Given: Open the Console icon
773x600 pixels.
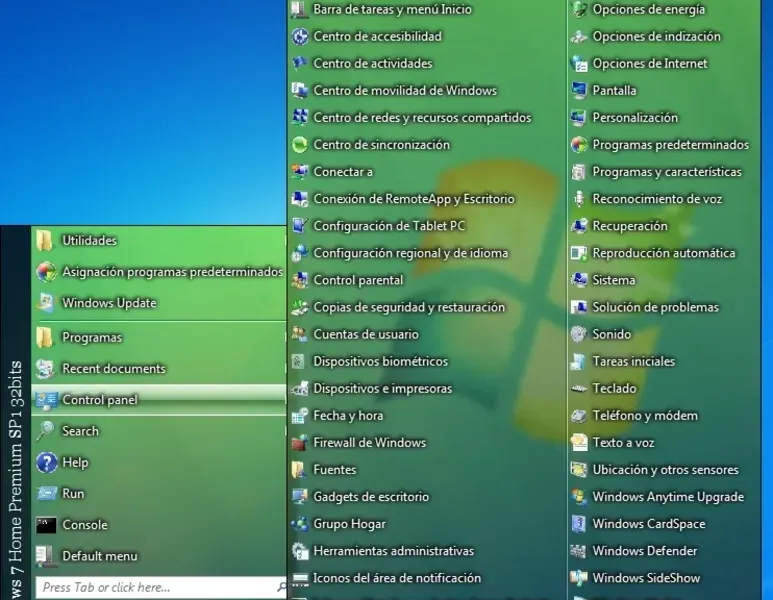Looking at the screenshot, I should pyautogui.click(x=46, y=525).
